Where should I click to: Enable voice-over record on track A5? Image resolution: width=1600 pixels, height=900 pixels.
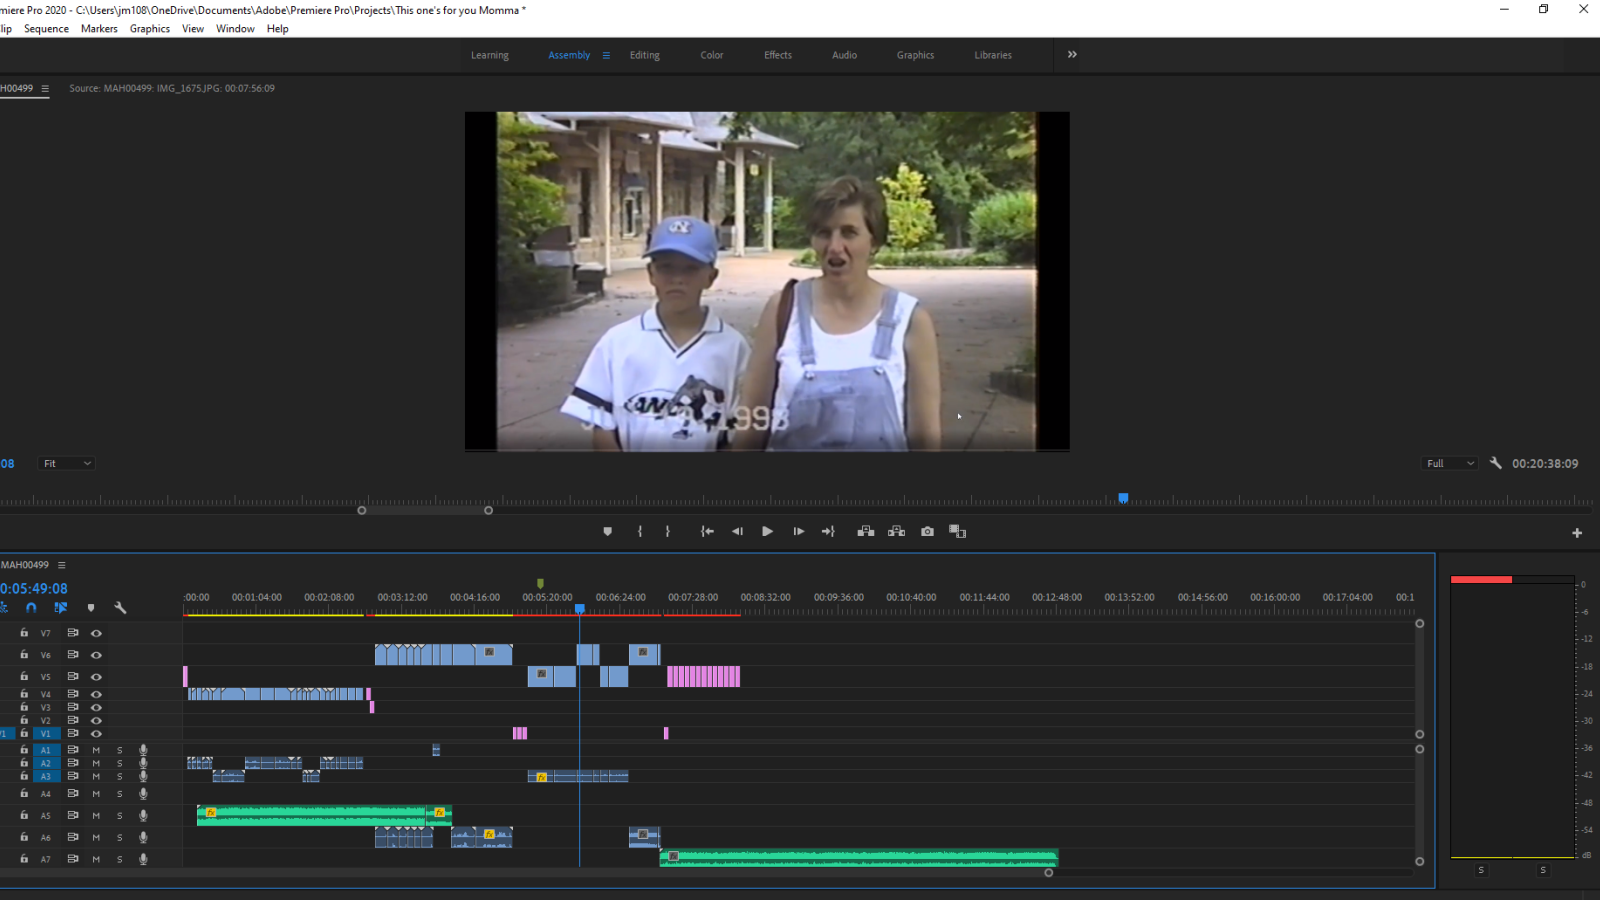pyautogui.click(x=143, y=816)
